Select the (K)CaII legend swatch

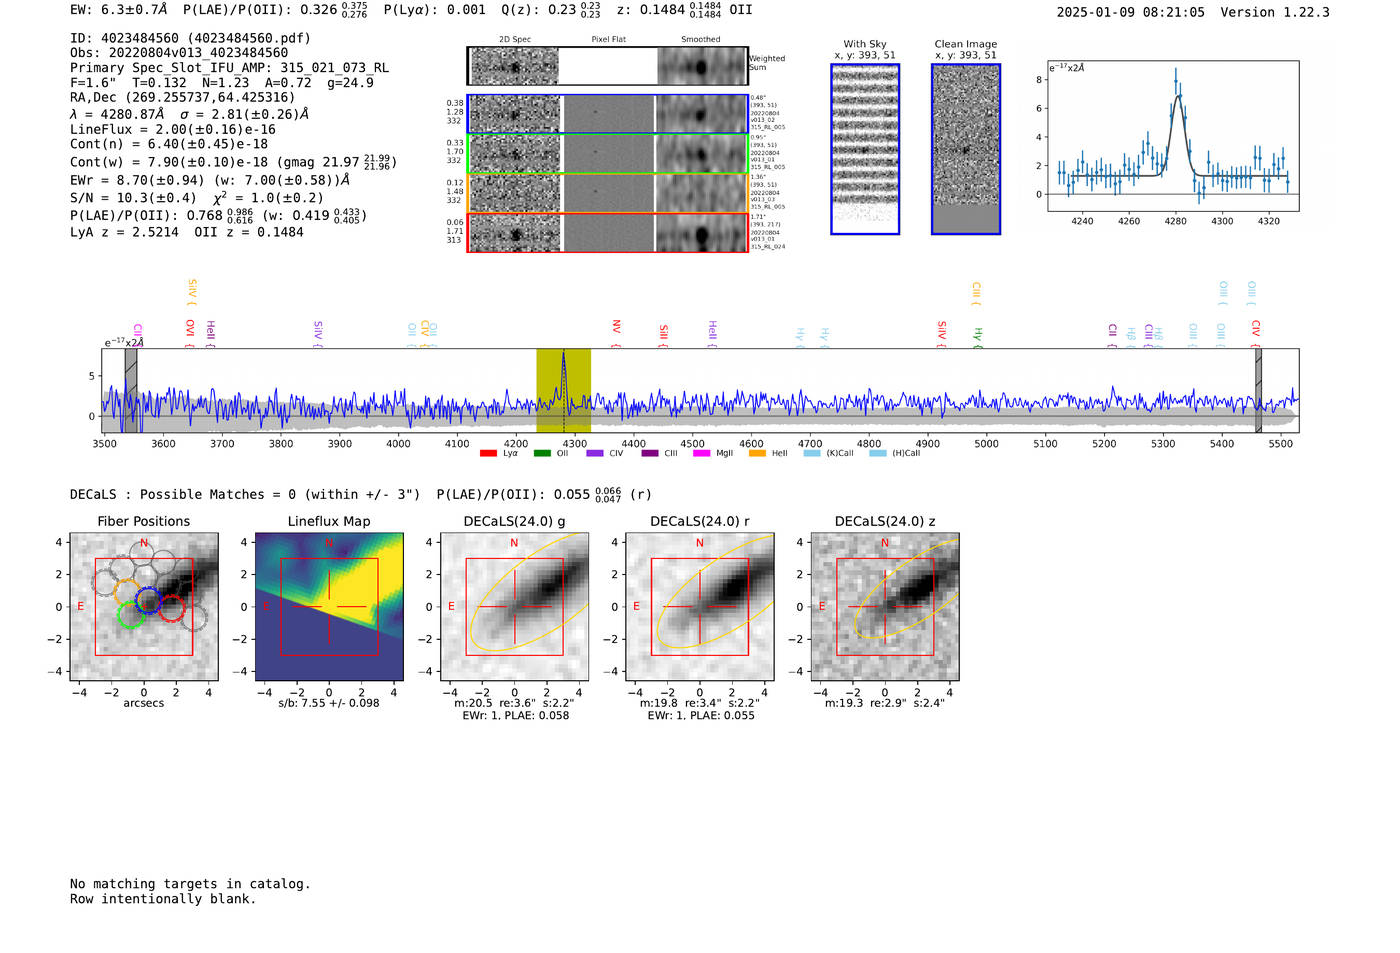pyautogui.click(x=812, y=453)
